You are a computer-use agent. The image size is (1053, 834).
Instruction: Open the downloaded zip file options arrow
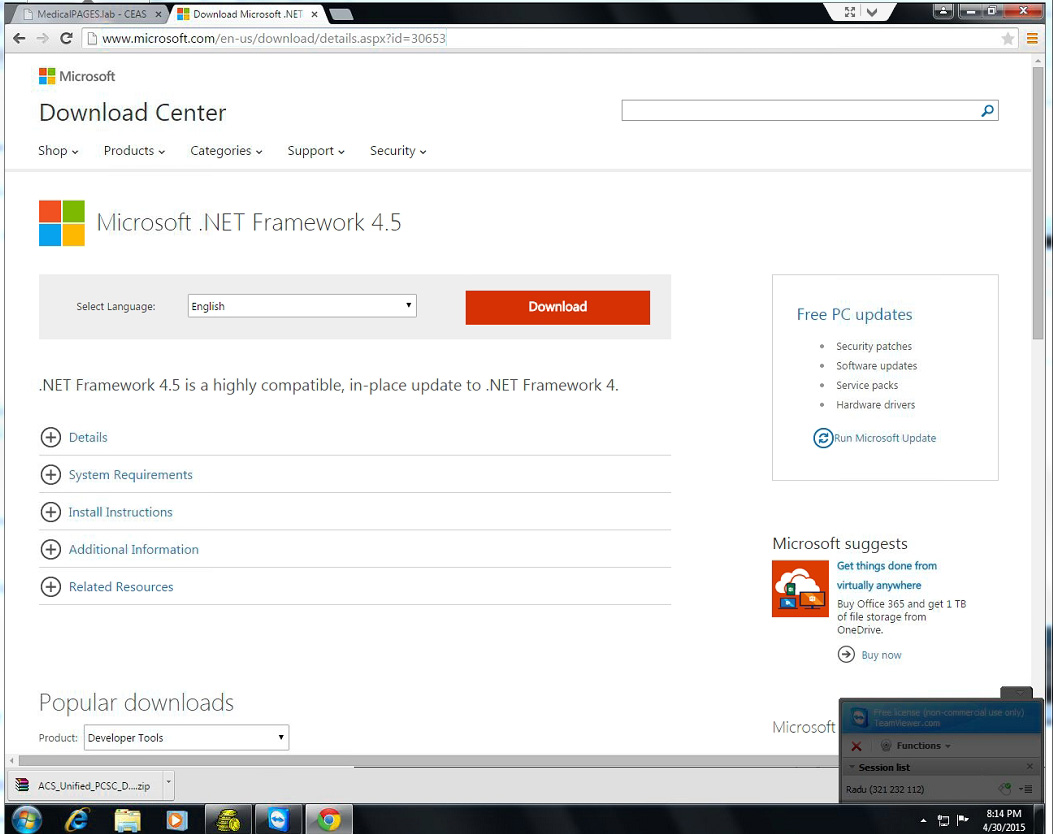[169, 784]
